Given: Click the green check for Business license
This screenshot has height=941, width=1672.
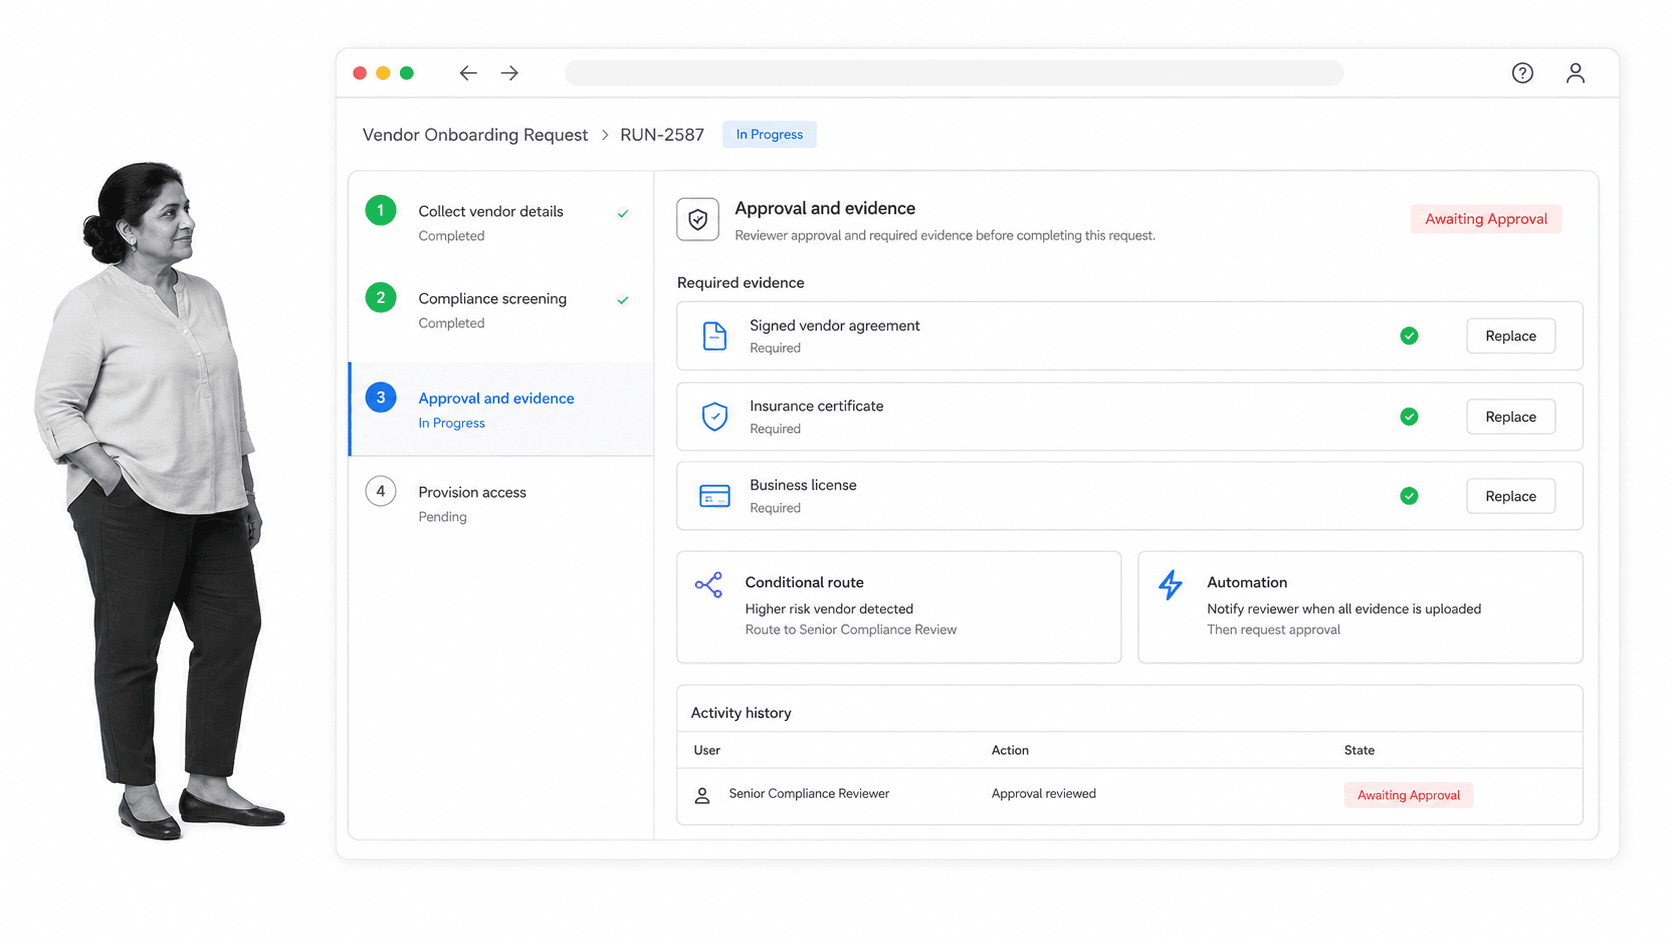Looking at the screenshot, I should 1409,496.
